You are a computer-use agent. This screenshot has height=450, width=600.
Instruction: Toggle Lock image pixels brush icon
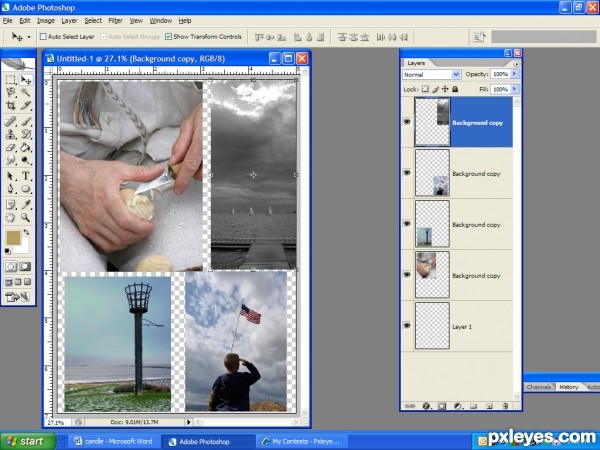point(435,89)
